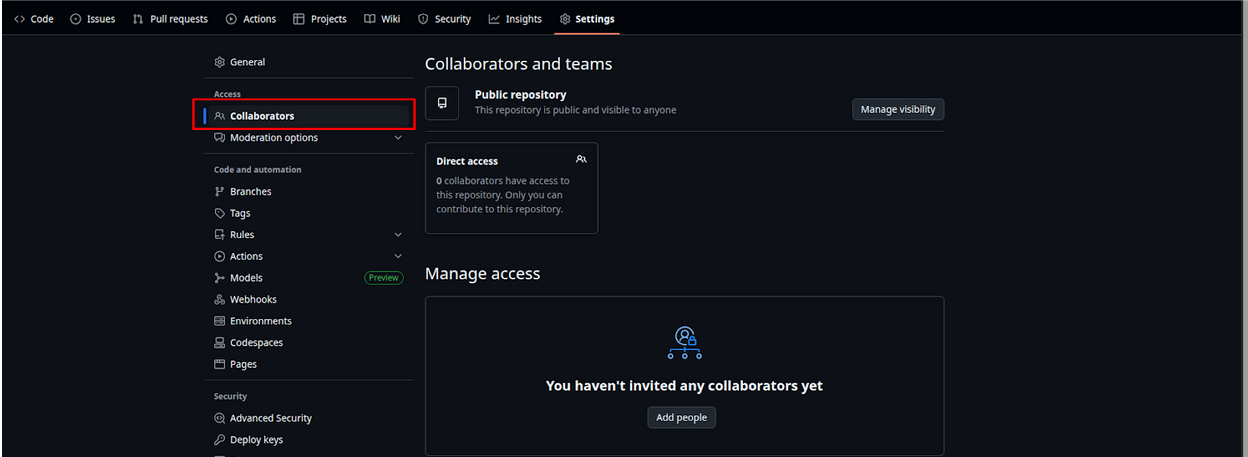
Task: Expand the Moderation options chevron
Action: point(398,138)
